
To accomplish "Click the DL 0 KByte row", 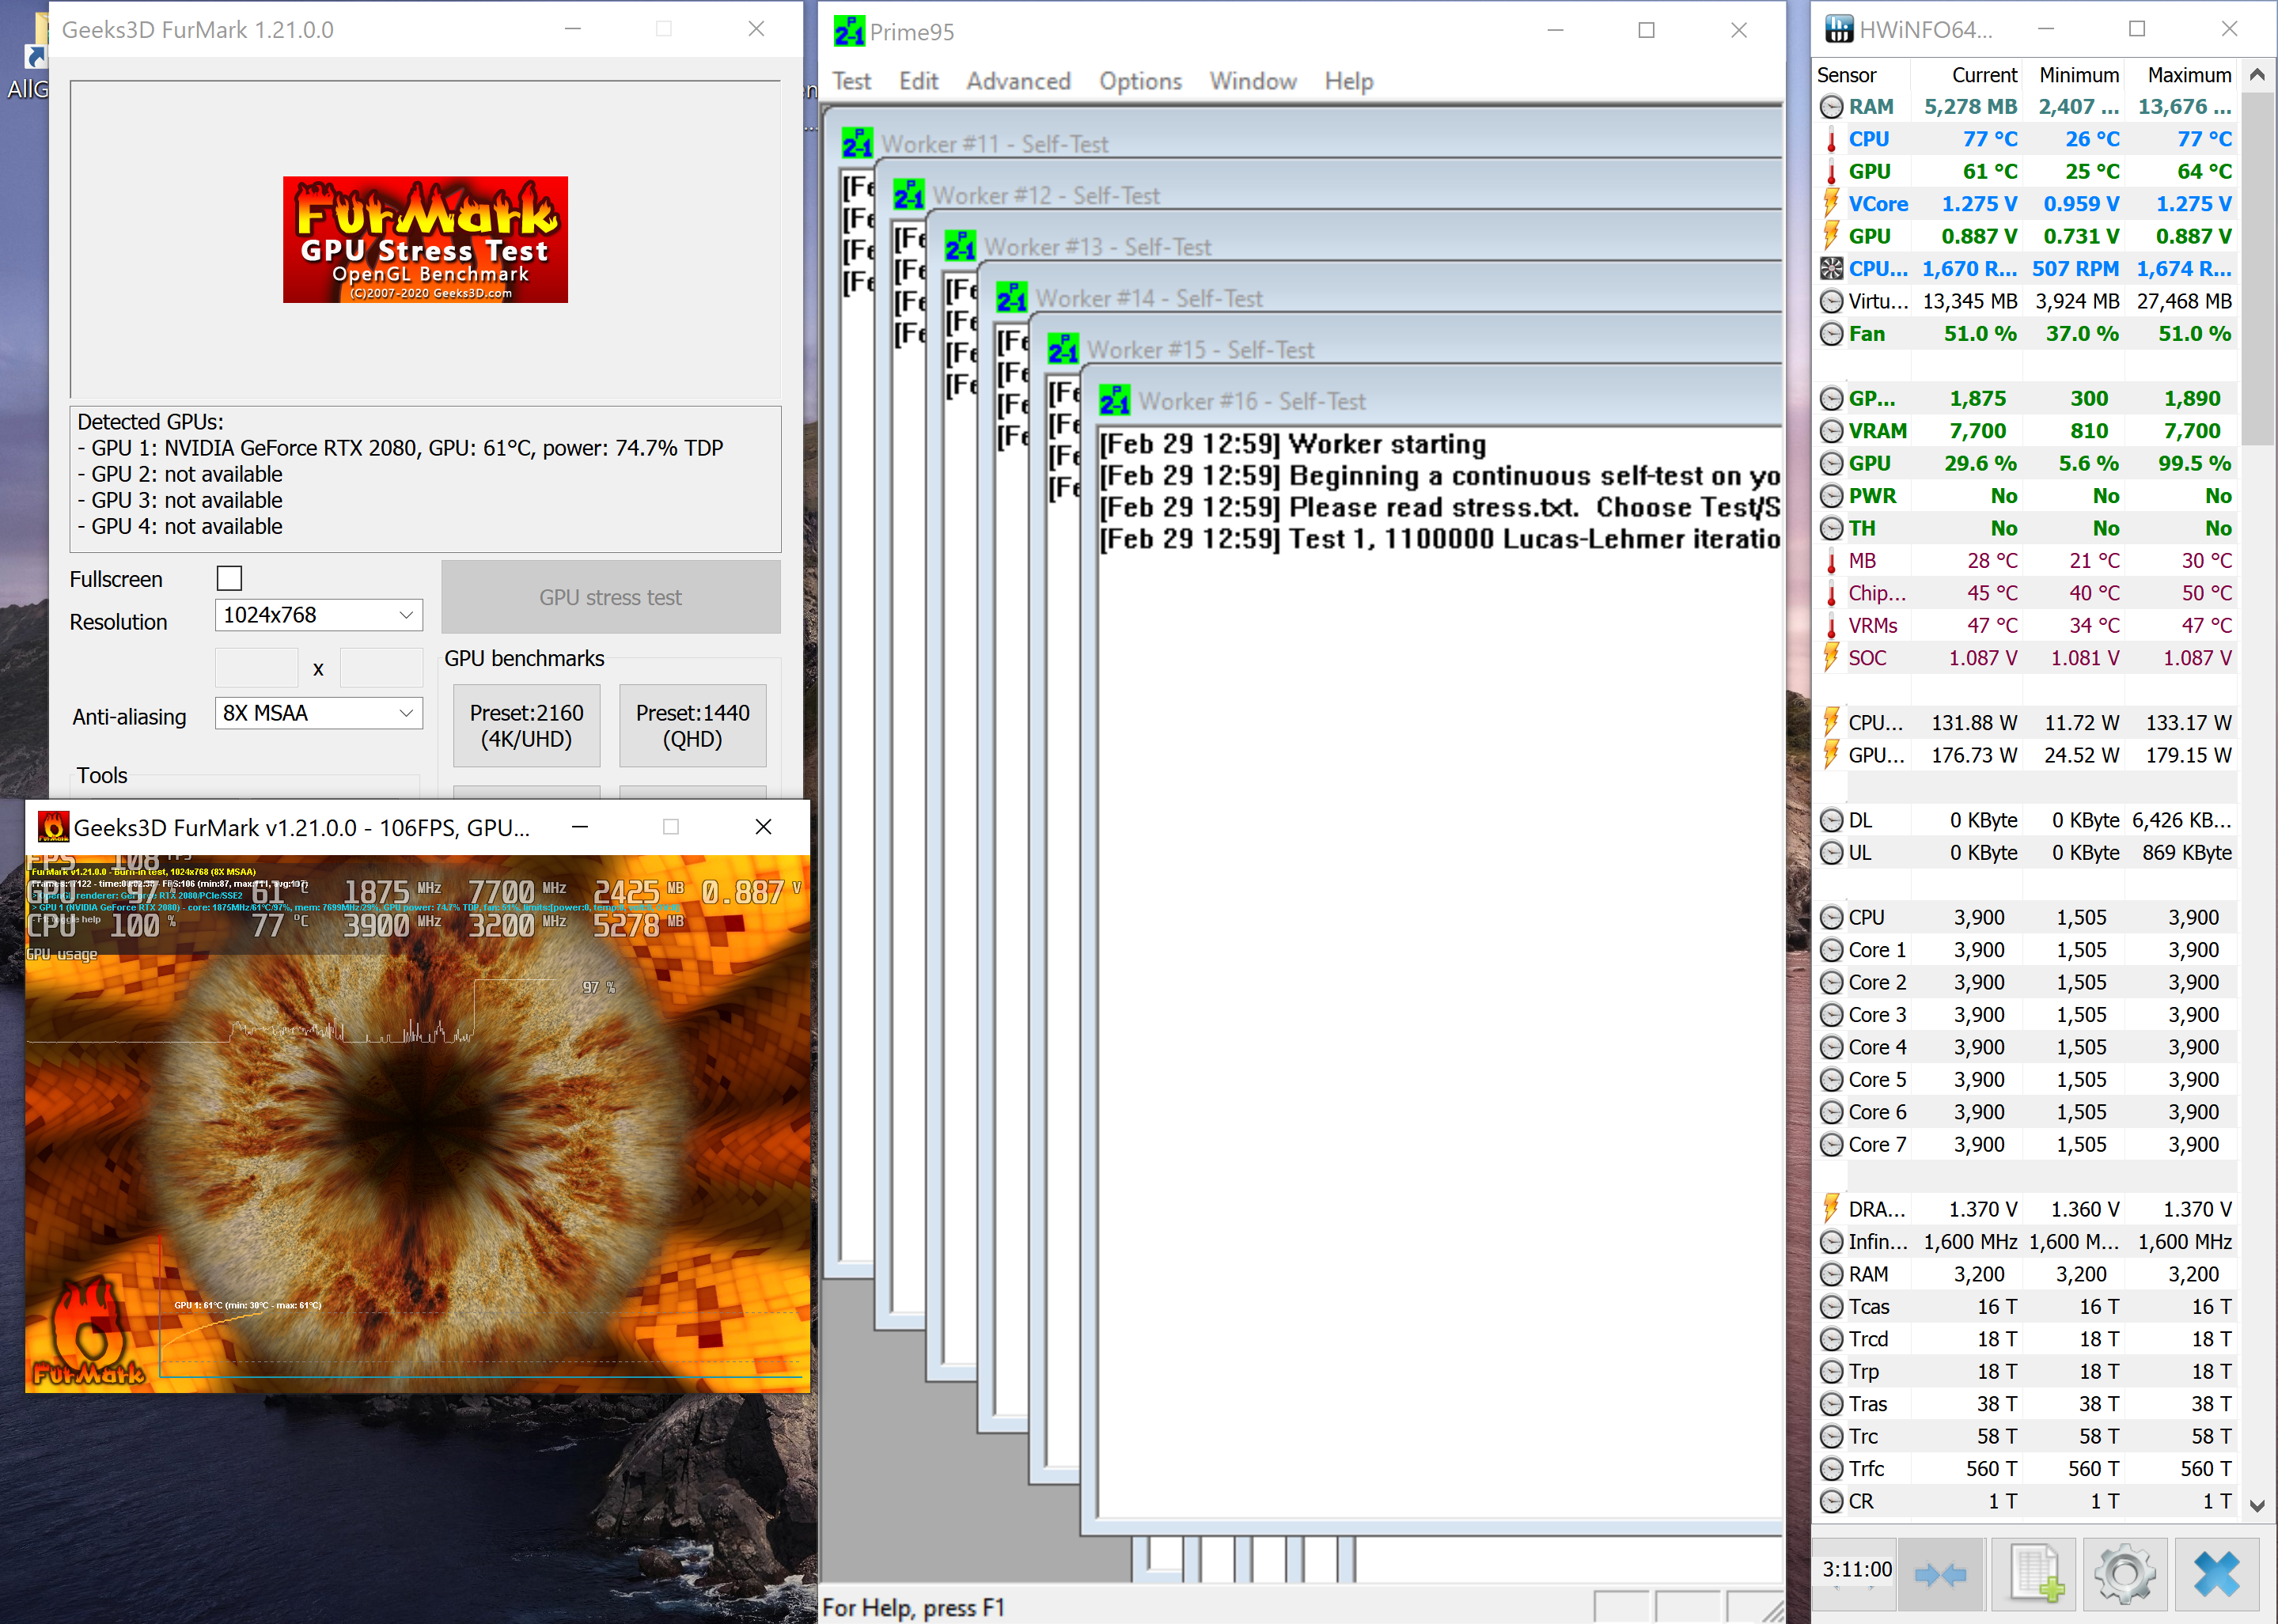I will pos(2026,820).
